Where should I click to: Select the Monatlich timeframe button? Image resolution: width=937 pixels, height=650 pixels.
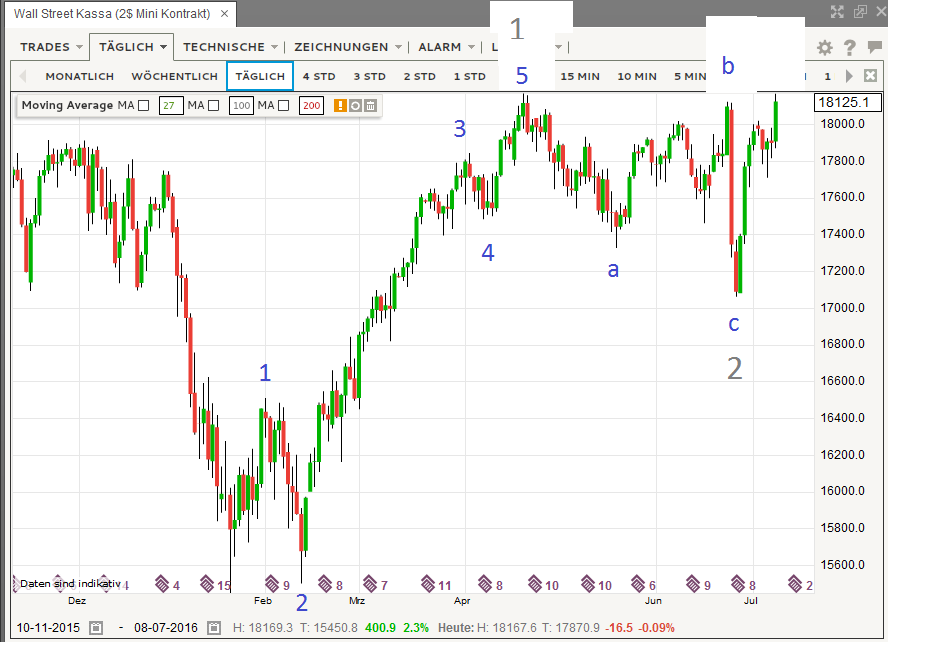[80, 76]
